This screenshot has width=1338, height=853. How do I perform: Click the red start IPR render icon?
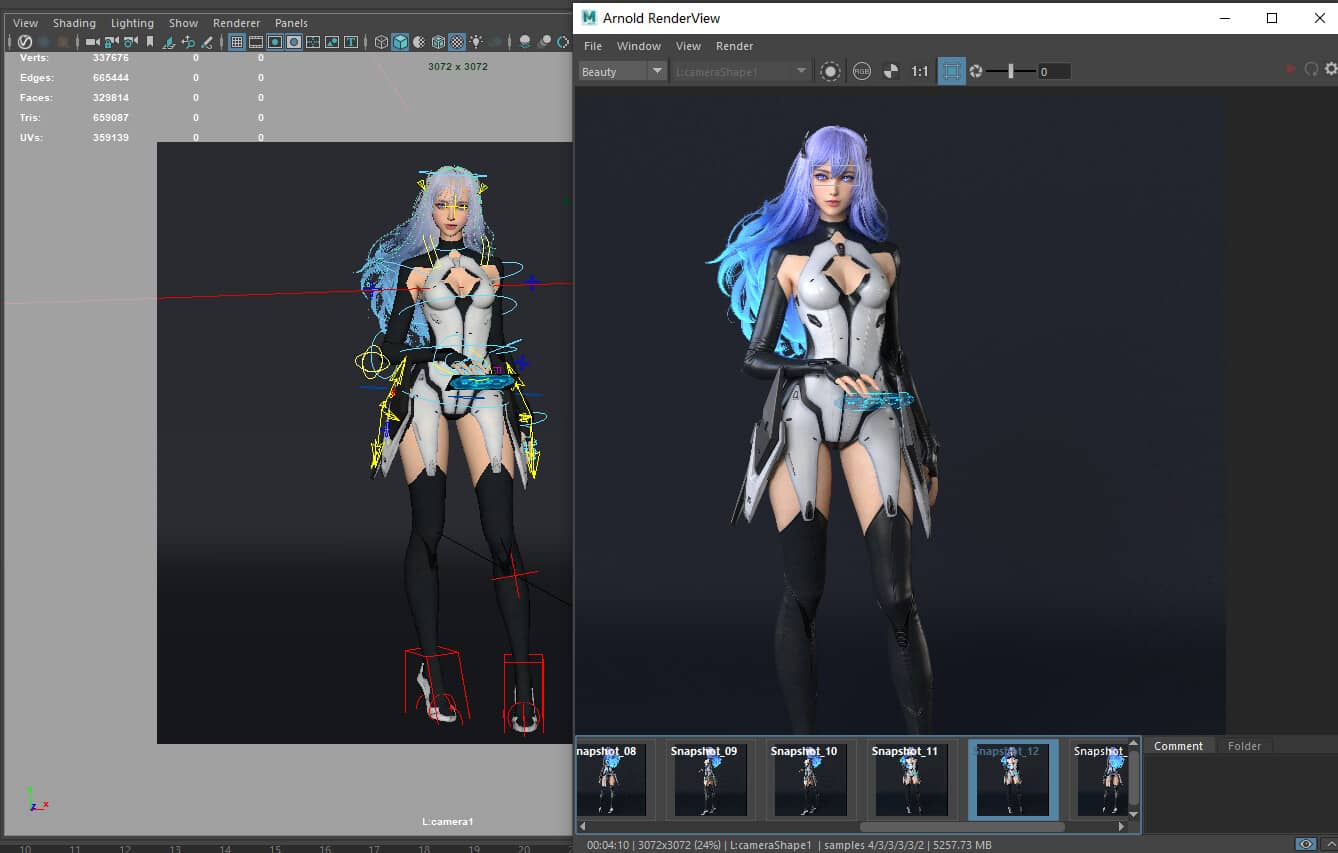coord(1291,69)
